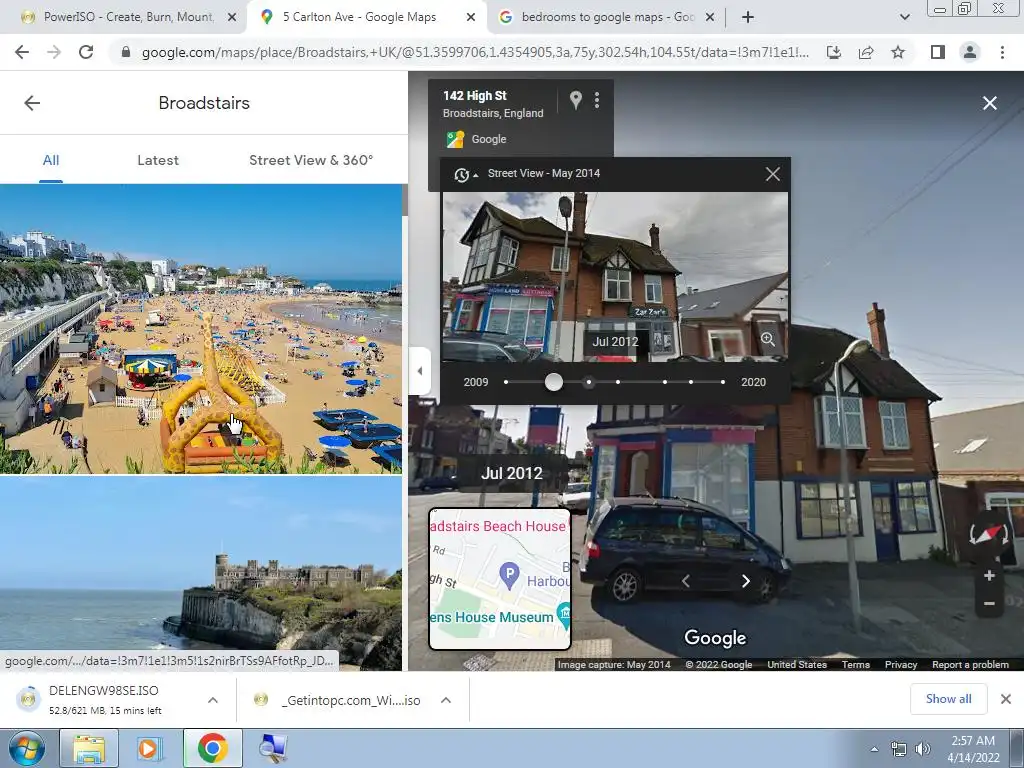
Task: Zoom in on Street View
Action: (989, 575)
